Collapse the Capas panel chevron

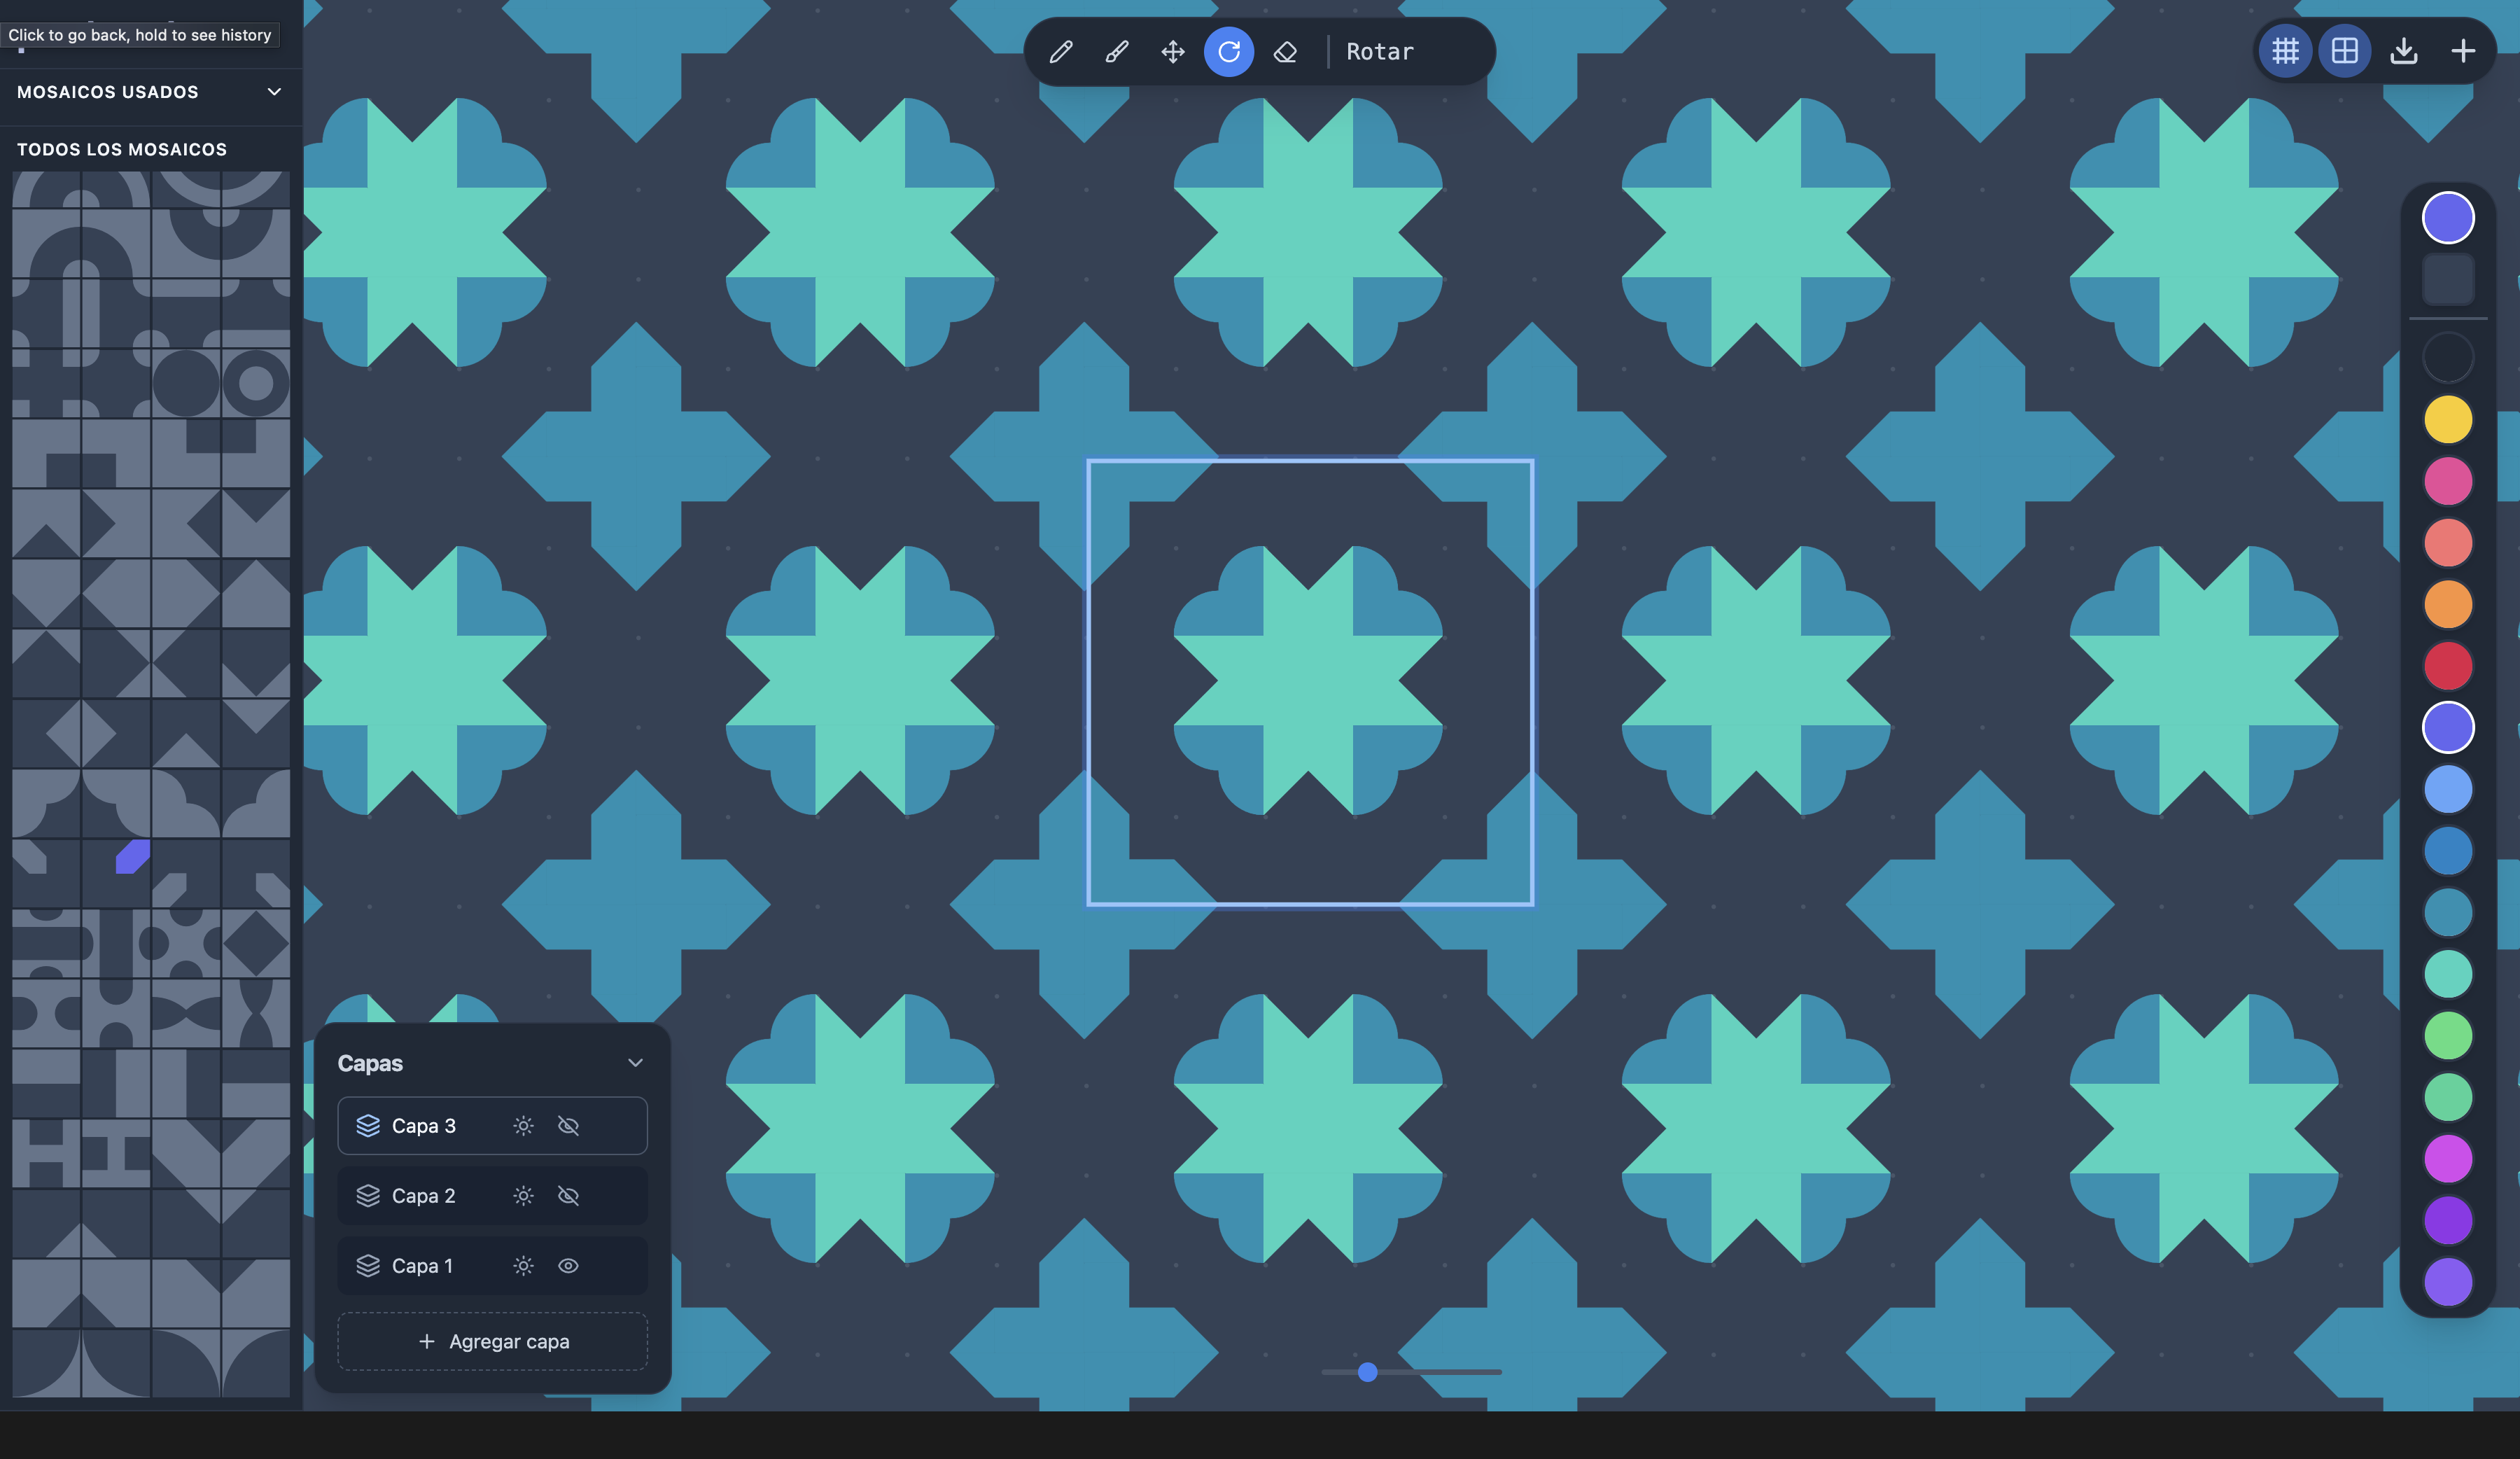pyautogui.click(x=635, y=1063)
